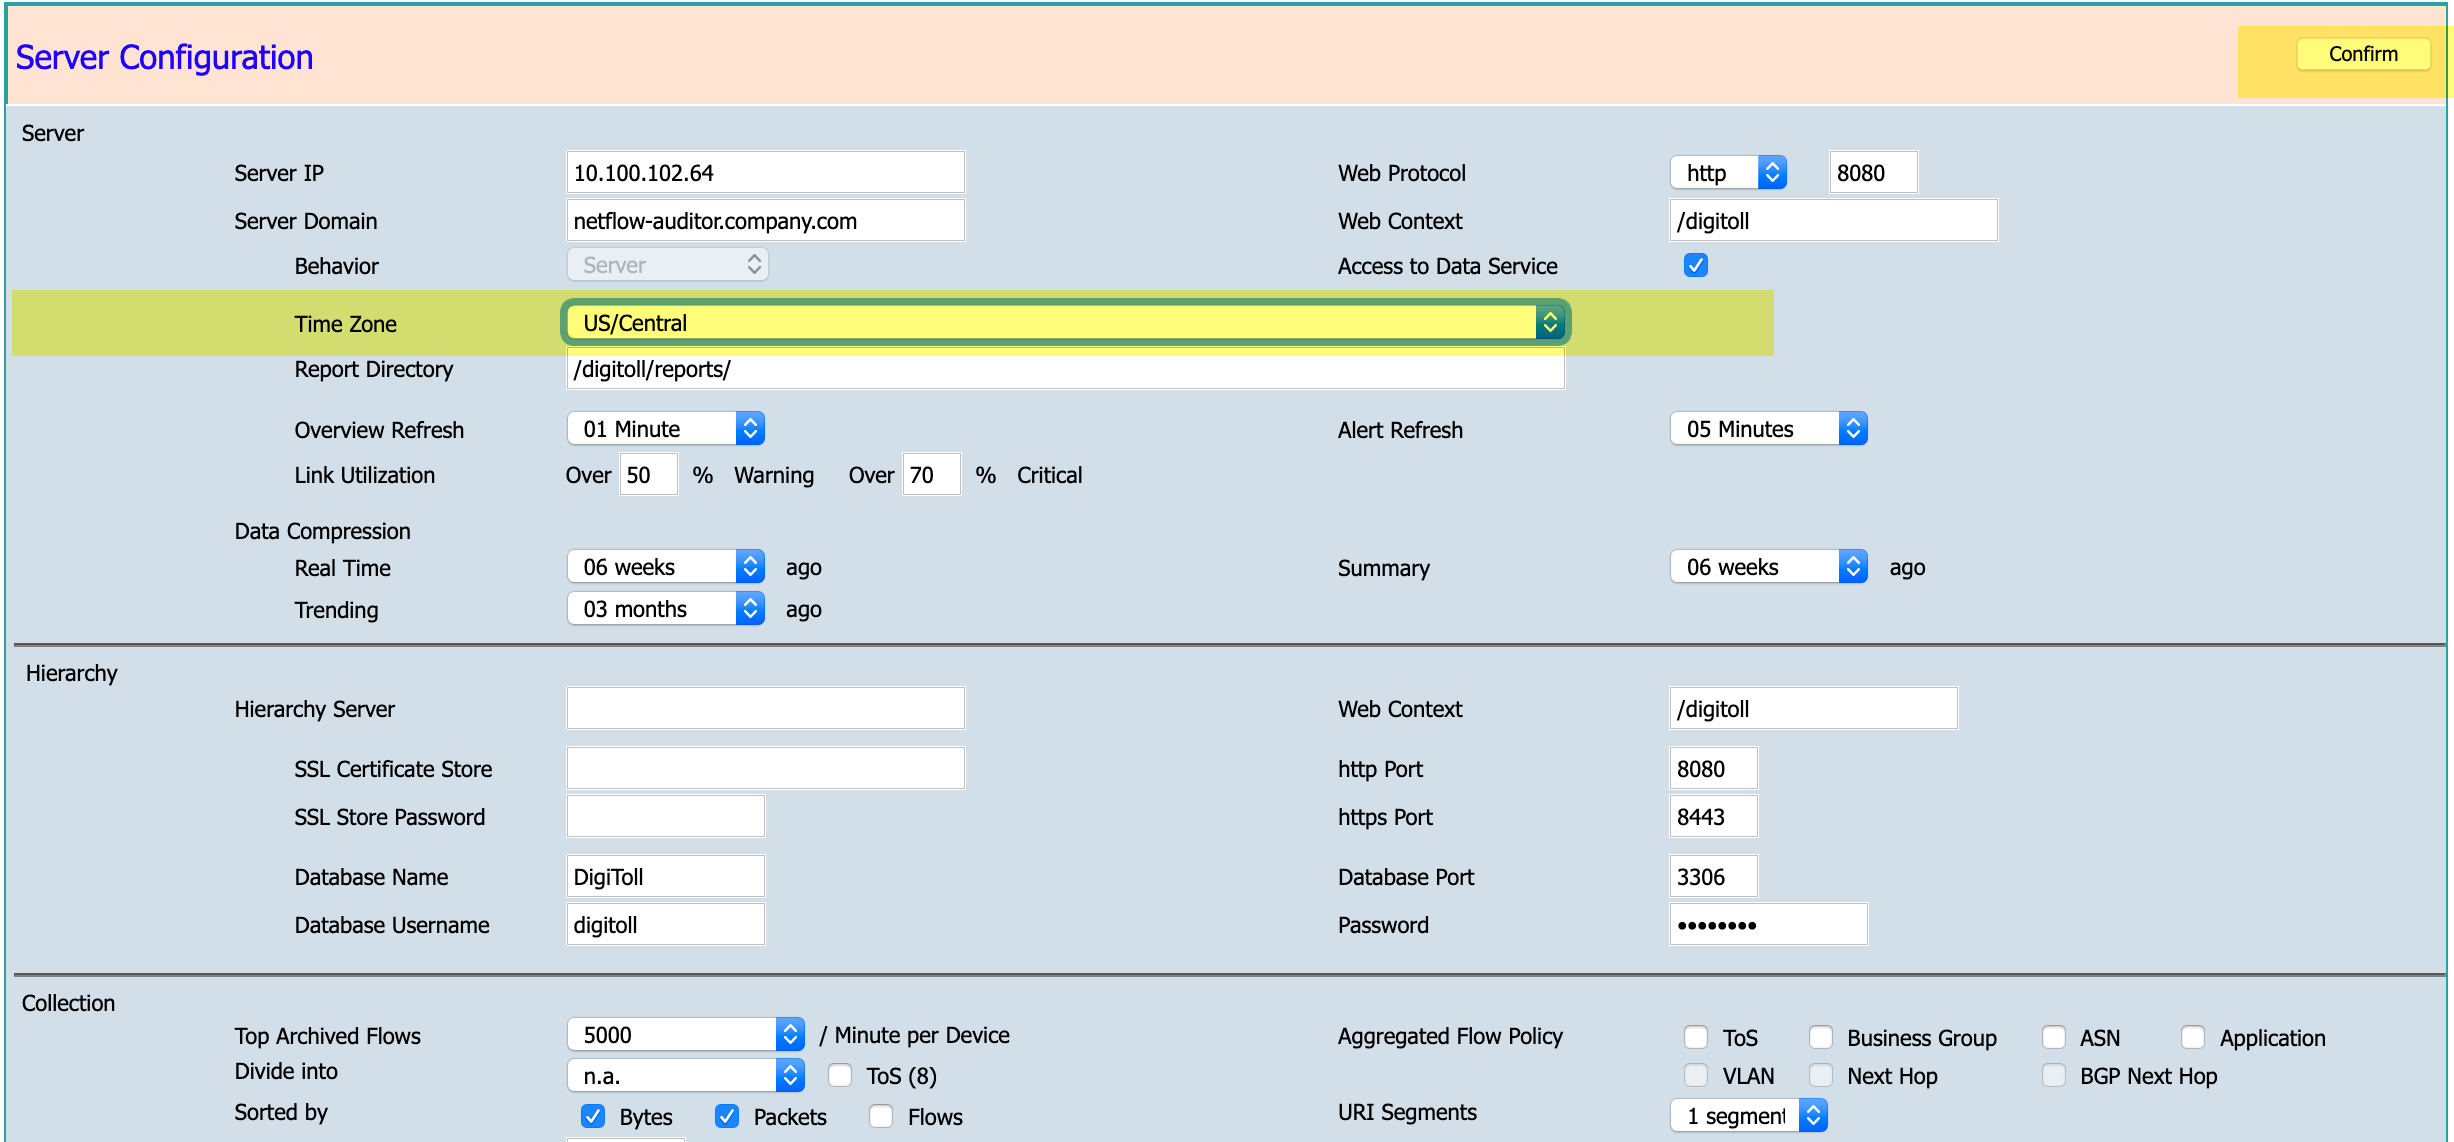
Task: Toggle Access to Data Service checkbox
Action: (x=1696, y=265)
